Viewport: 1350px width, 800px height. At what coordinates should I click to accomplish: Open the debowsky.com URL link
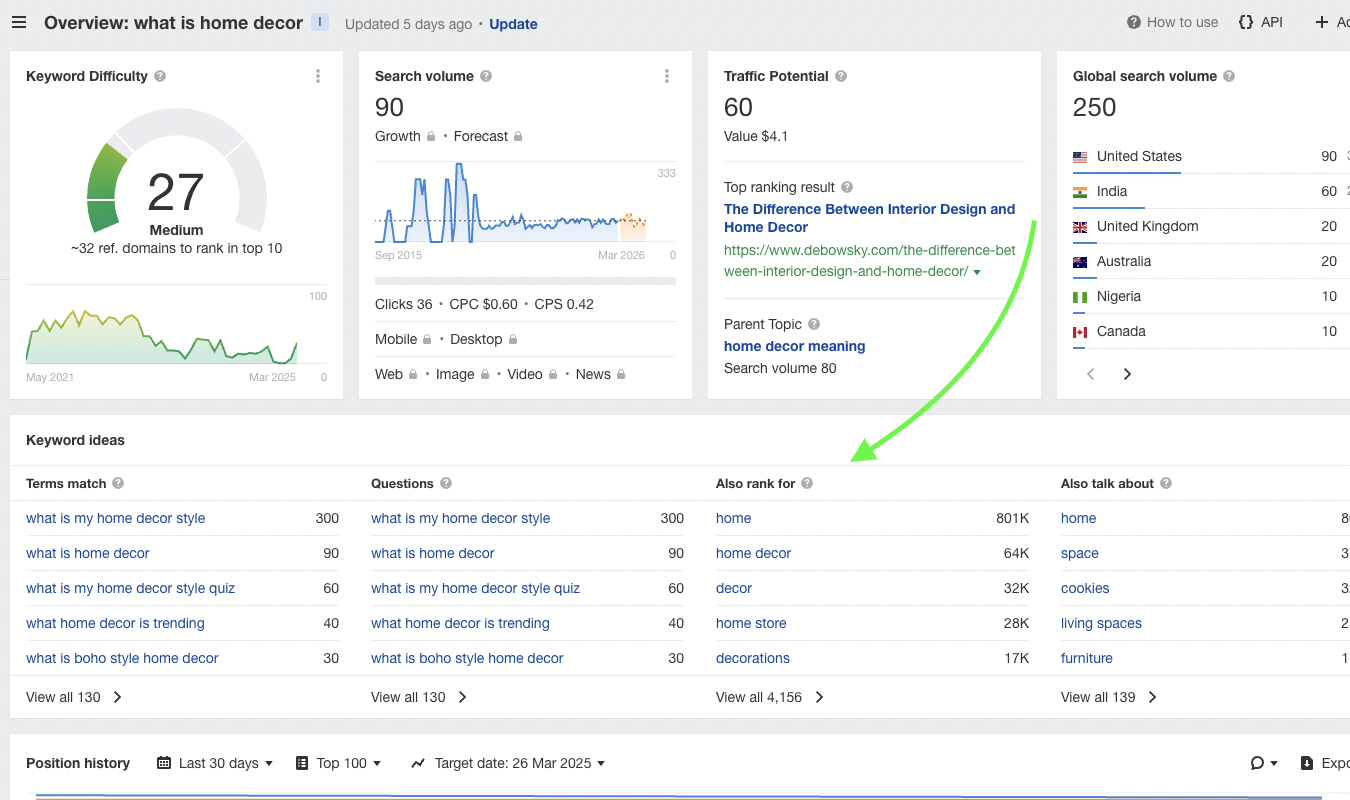[x=870, y=261]
